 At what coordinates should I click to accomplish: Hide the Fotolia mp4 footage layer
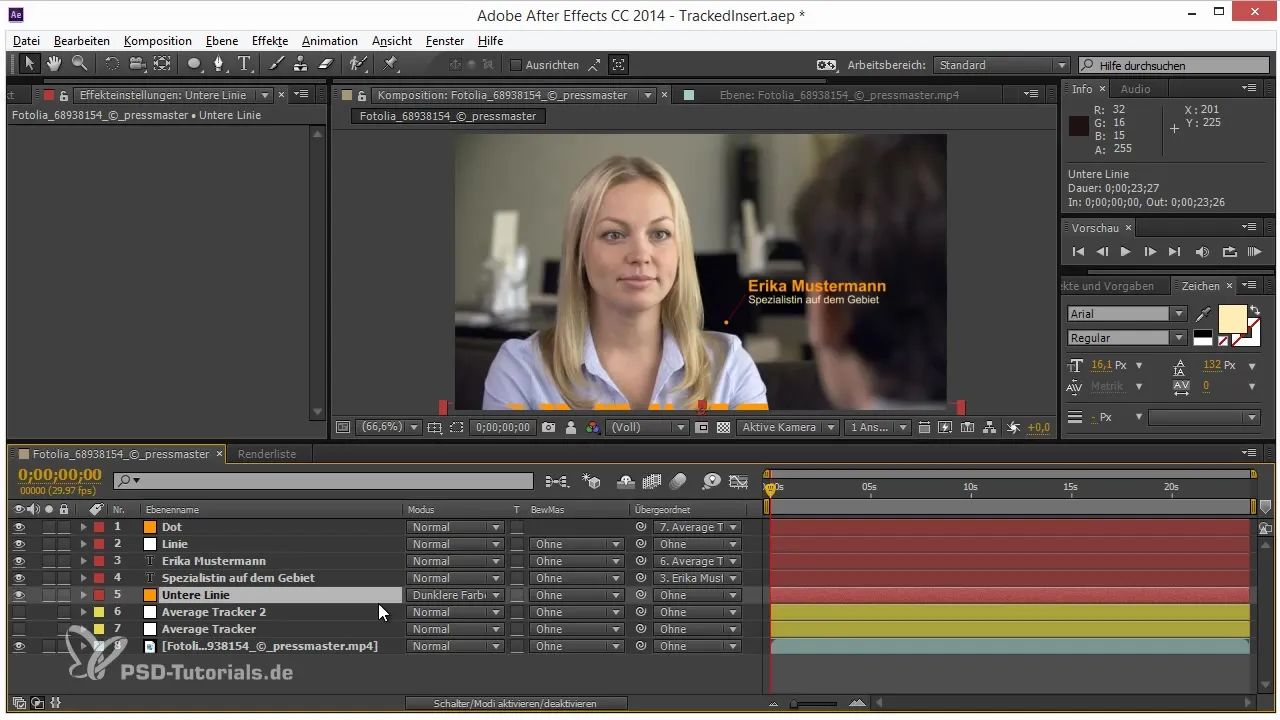pos(19,646)
